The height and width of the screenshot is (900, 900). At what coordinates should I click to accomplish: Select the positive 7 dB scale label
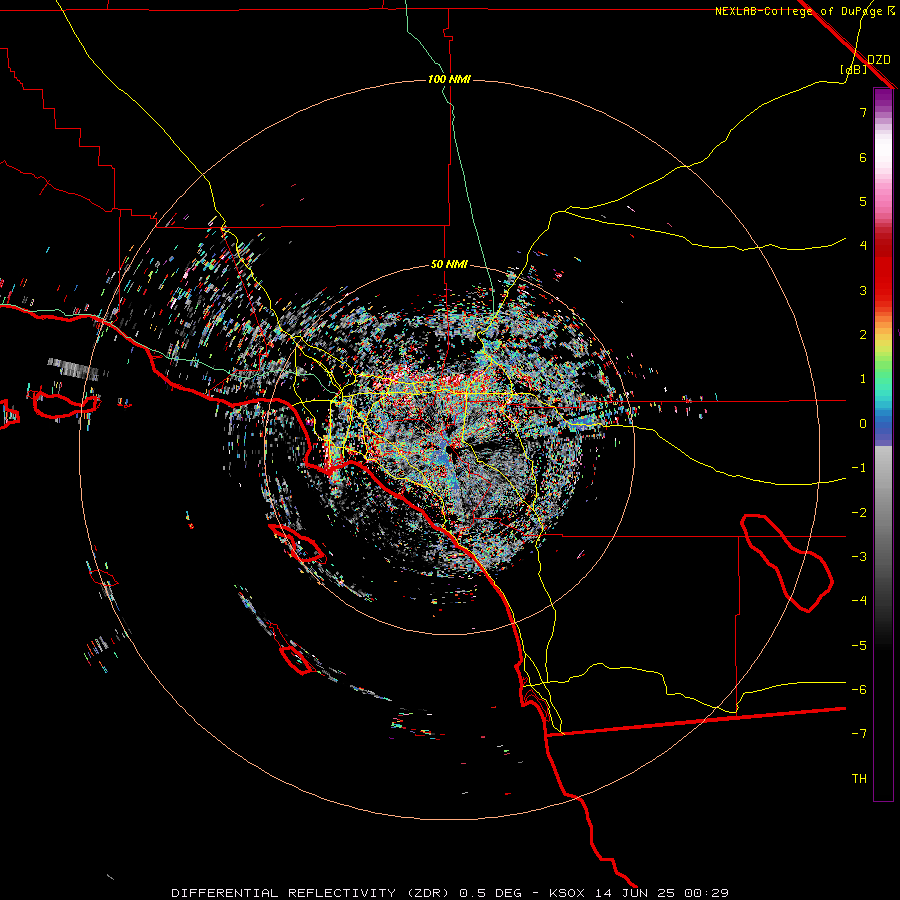tap(863, 112)
